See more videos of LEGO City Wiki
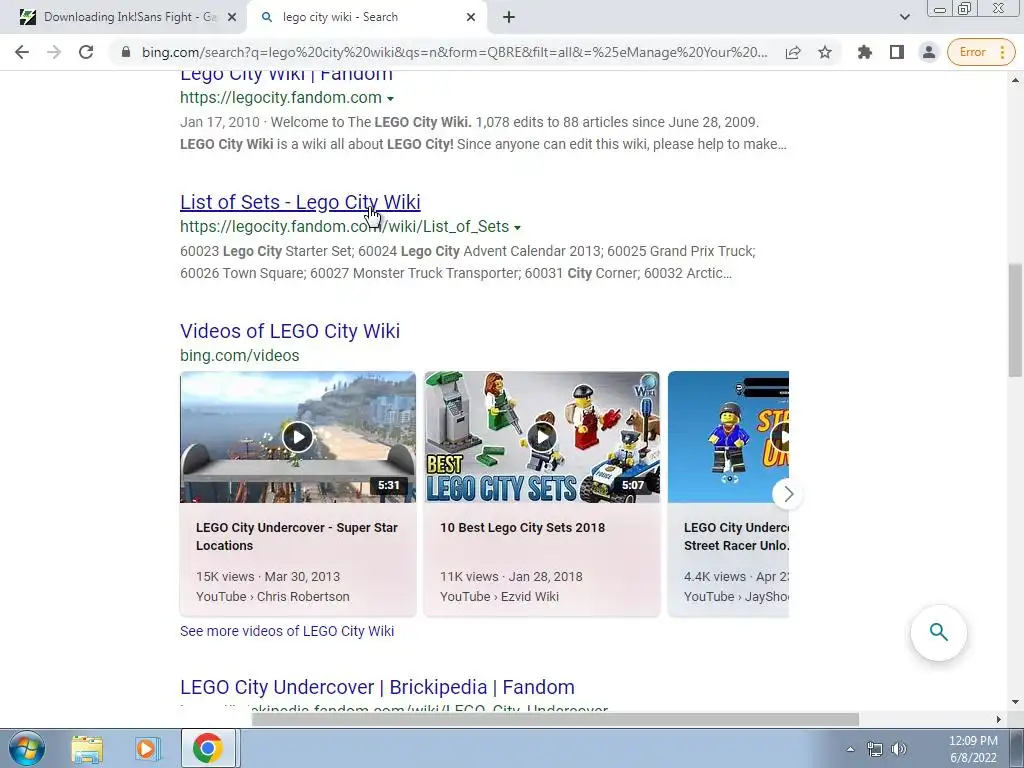 [x=287, y=632]
